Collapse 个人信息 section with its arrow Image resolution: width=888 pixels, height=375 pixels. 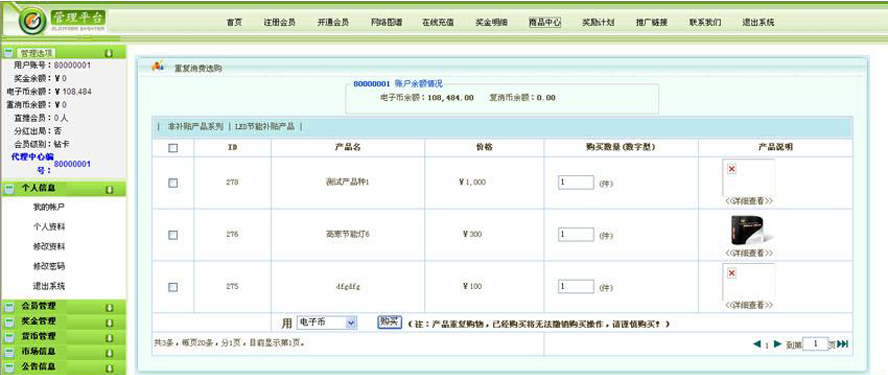tap(109, 190)
